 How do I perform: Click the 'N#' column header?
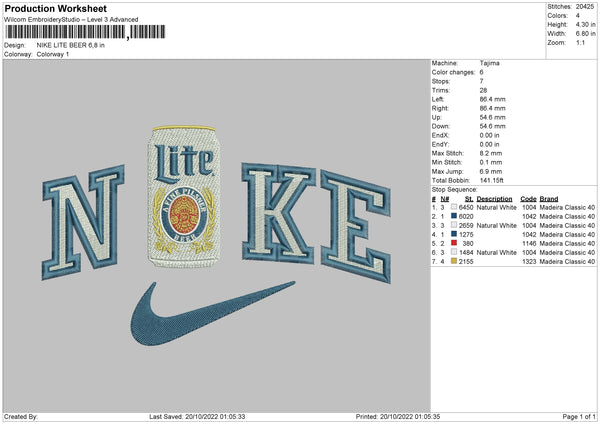[445, 199]
